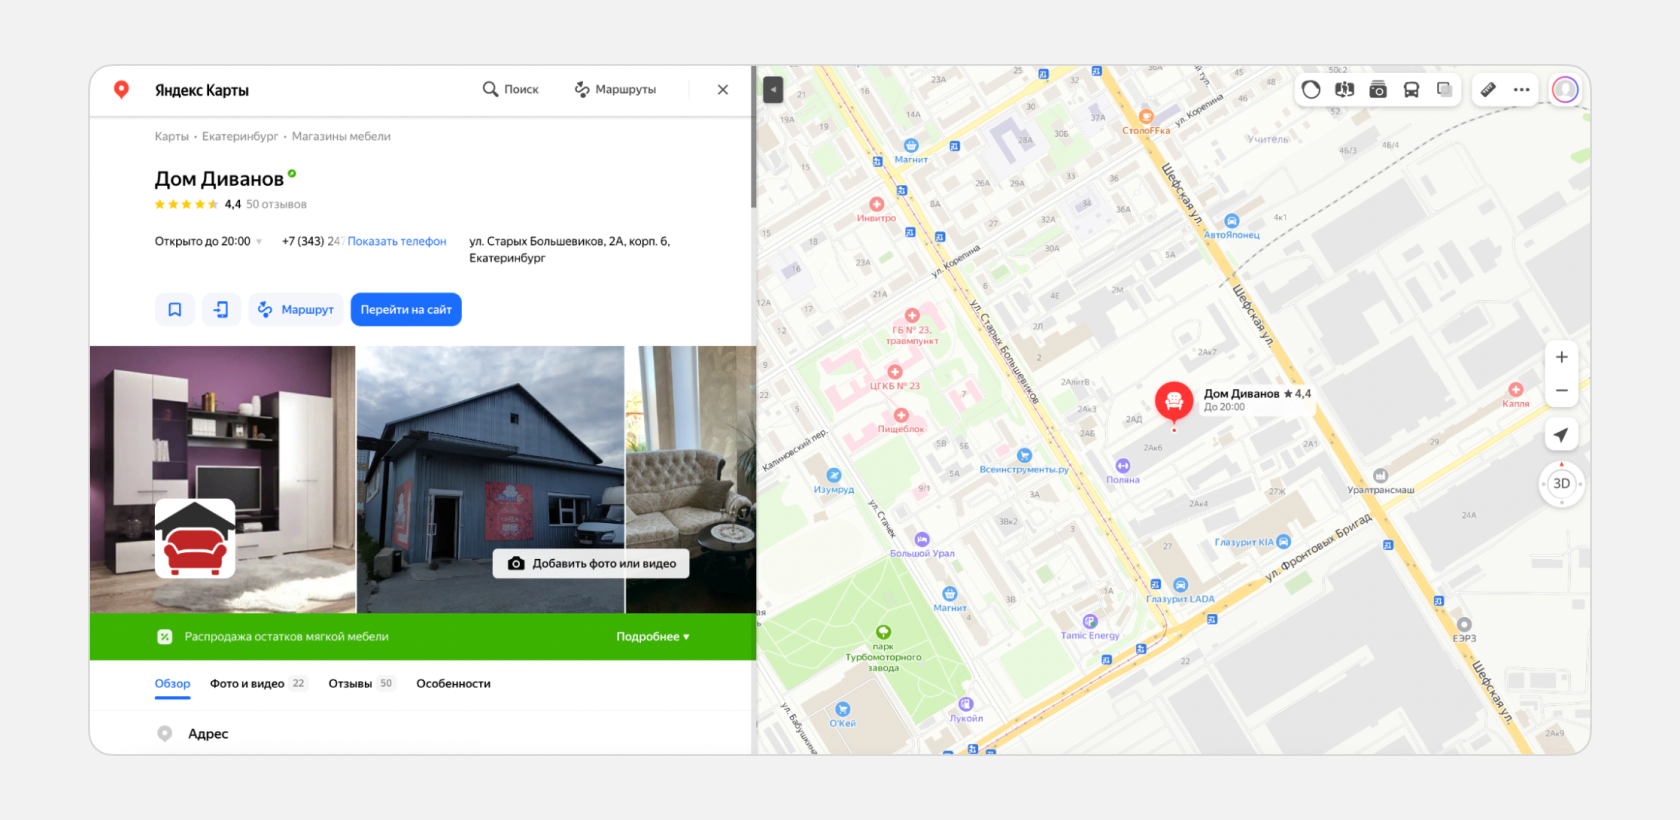
Task: Open the user profile avatar
Action: pyautogui.click(x=1565, y=90)
